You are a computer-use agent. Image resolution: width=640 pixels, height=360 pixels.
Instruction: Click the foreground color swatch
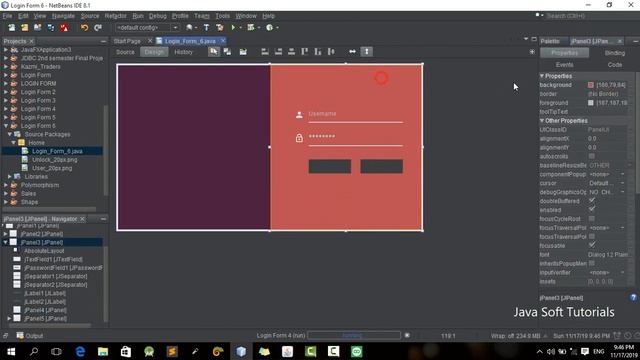point(591,103)
